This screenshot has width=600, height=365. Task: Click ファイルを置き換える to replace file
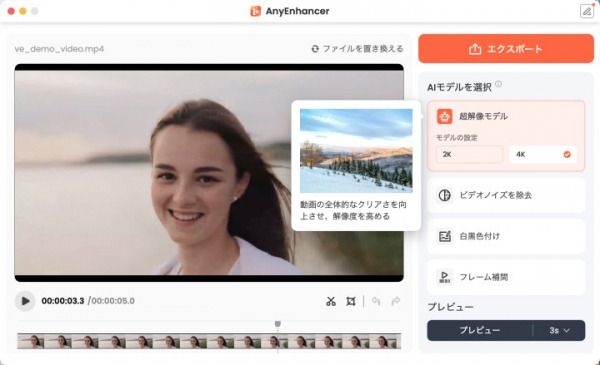coord(357,49)
